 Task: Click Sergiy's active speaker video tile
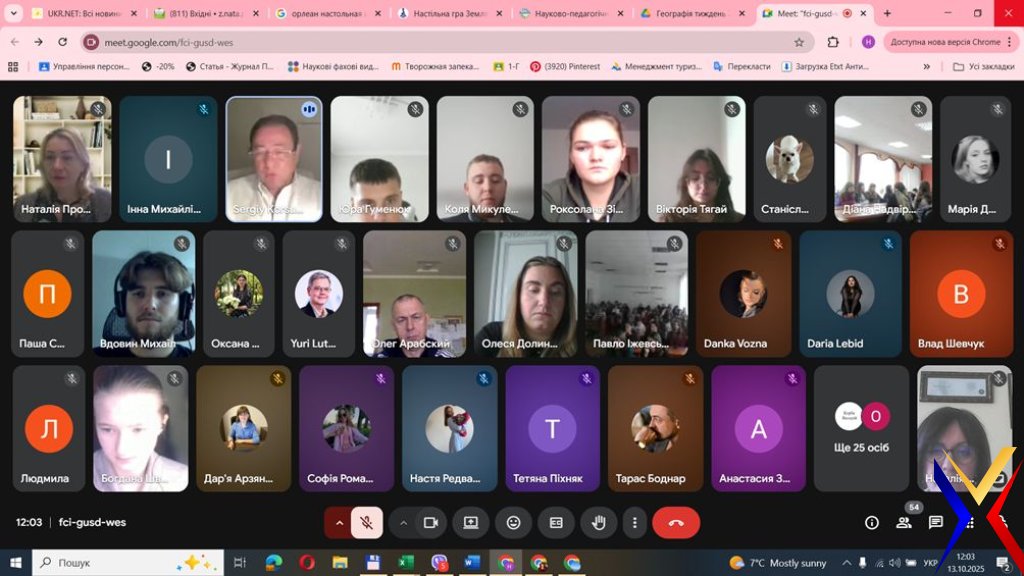[x=273, y=158]
